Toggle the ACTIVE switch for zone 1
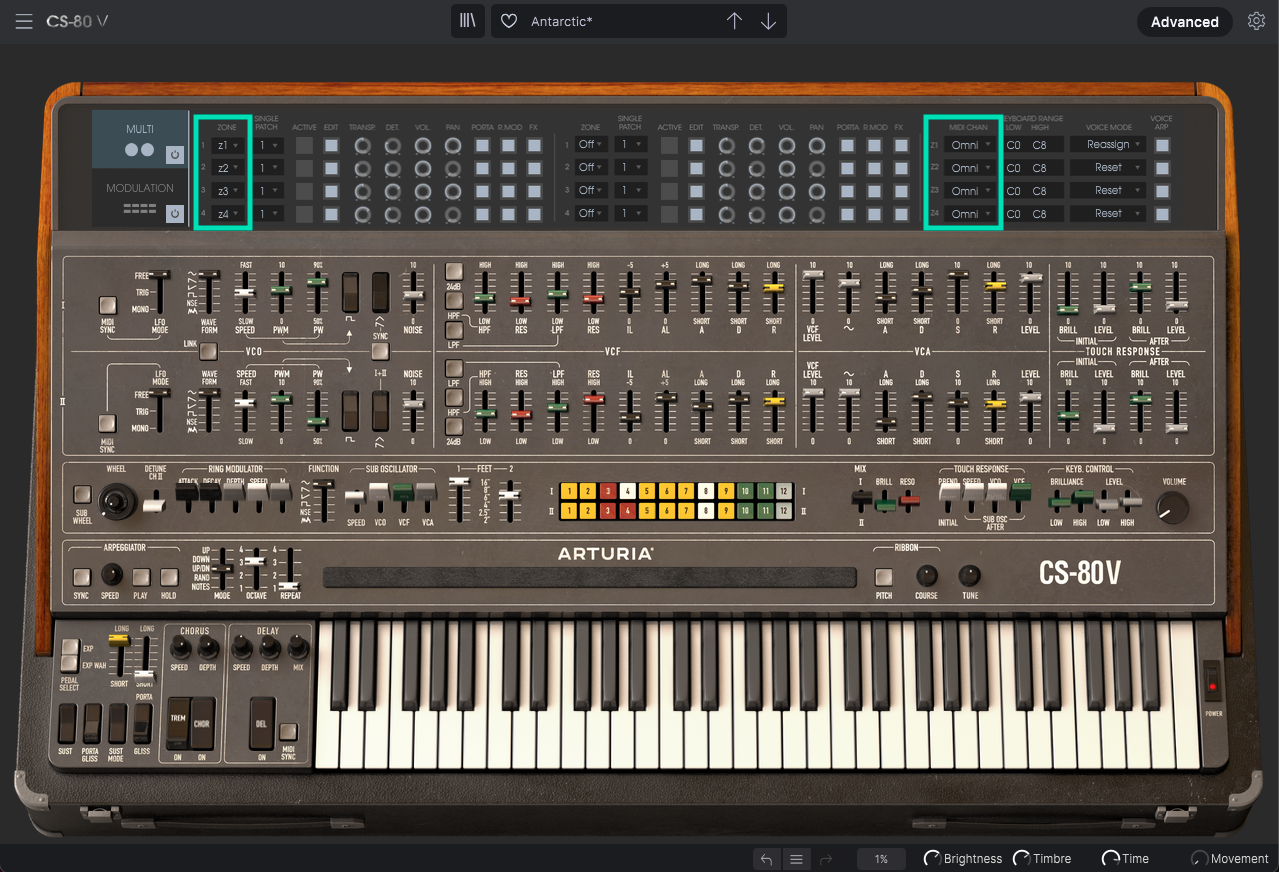The width and height of the screenshot is (1279, 872). pos(304,145)
